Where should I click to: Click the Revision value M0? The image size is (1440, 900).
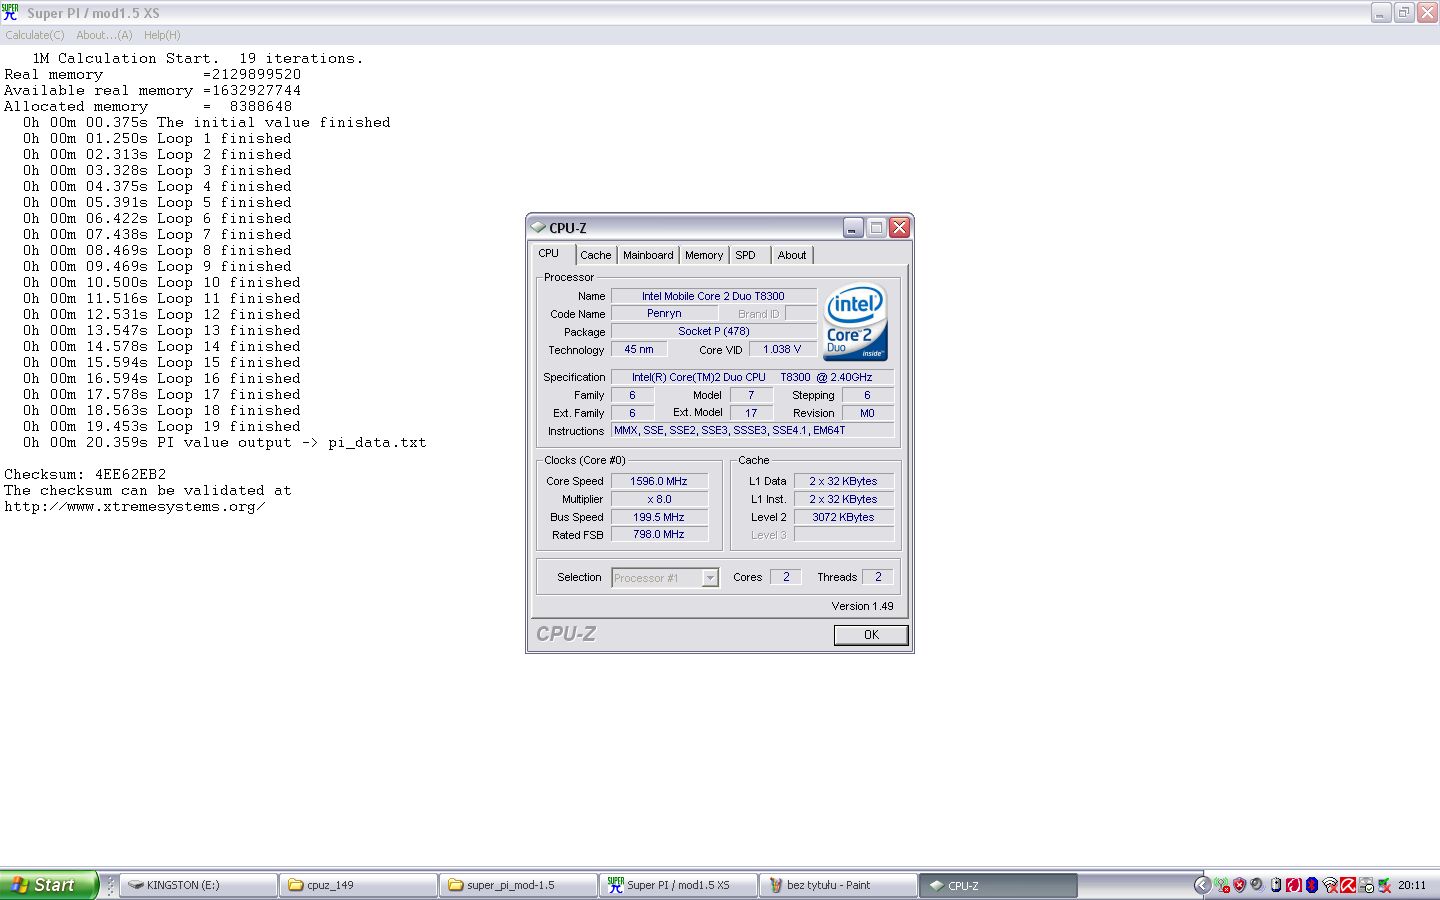coord(867,413)
